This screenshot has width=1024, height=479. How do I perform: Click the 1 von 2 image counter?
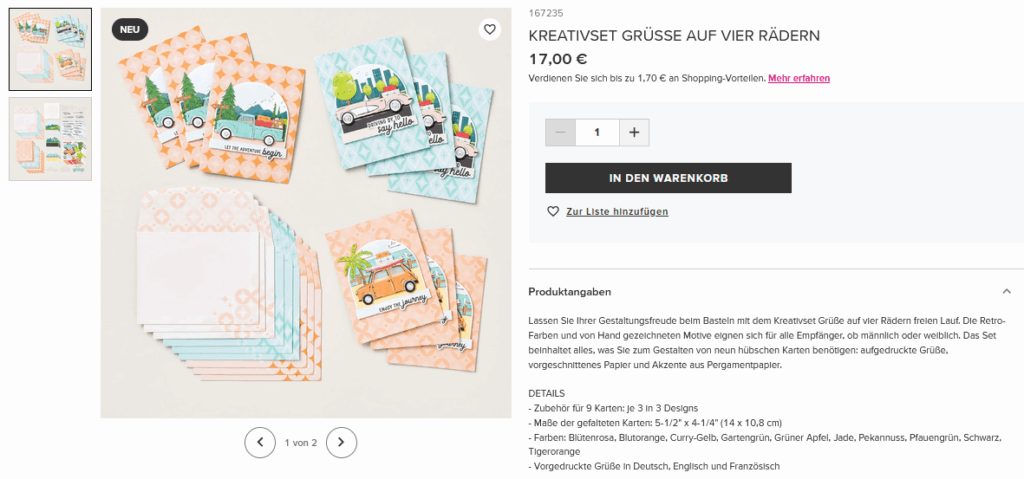[x=300, y=442]
